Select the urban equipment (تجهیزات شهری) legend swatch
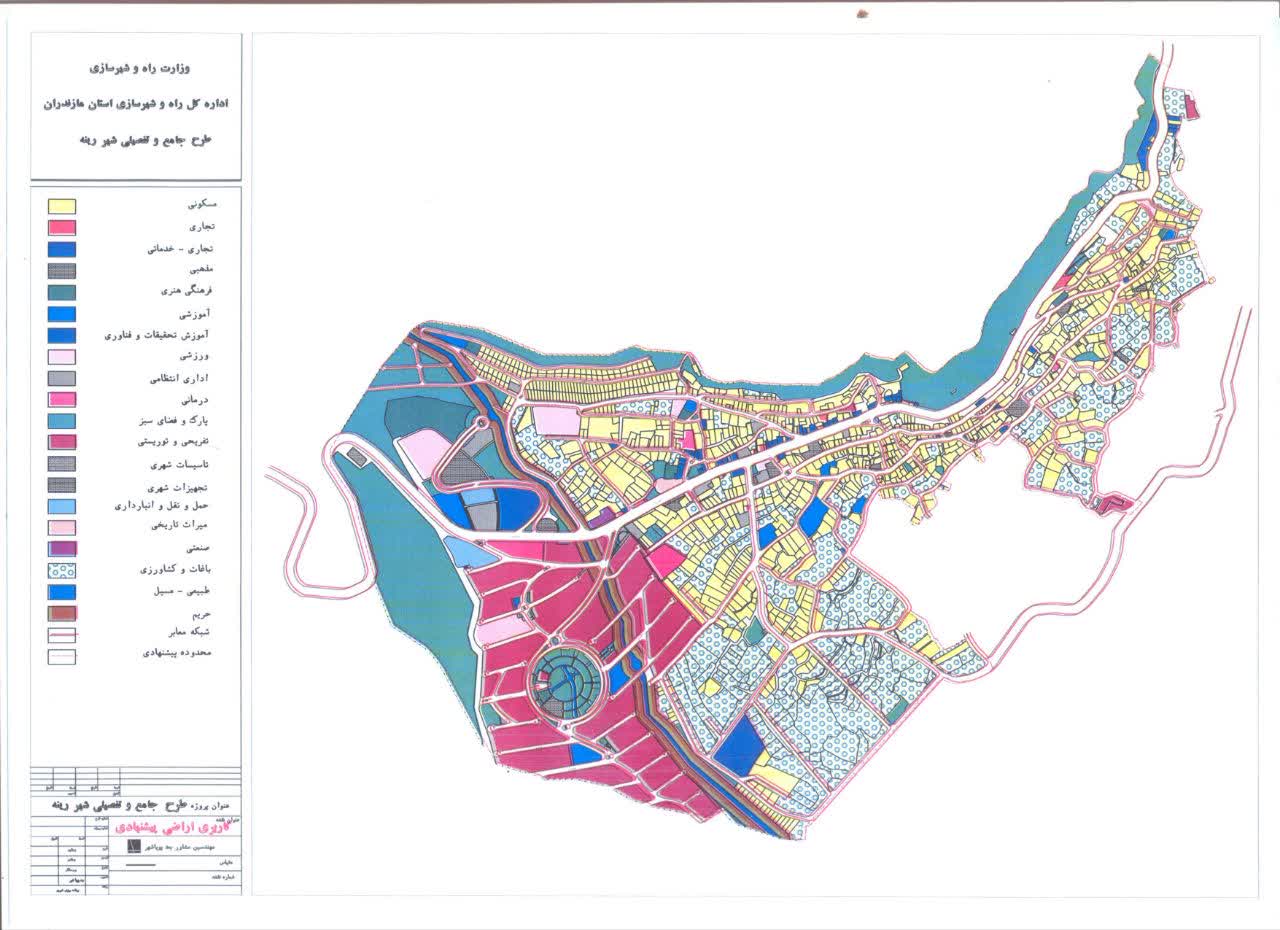 [x=63, y=485]
